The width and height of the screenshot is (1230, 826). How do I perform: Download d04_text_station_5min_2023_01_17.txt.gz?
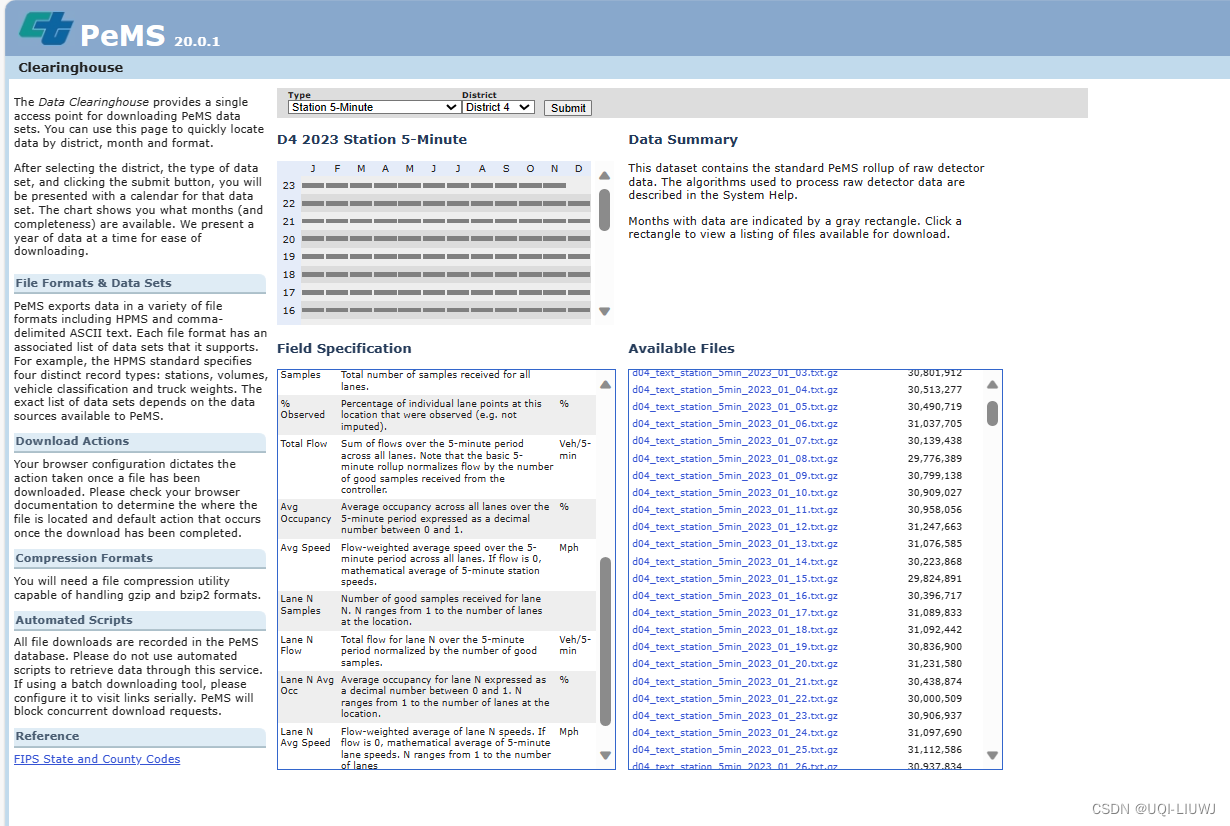tap(735, 613)
